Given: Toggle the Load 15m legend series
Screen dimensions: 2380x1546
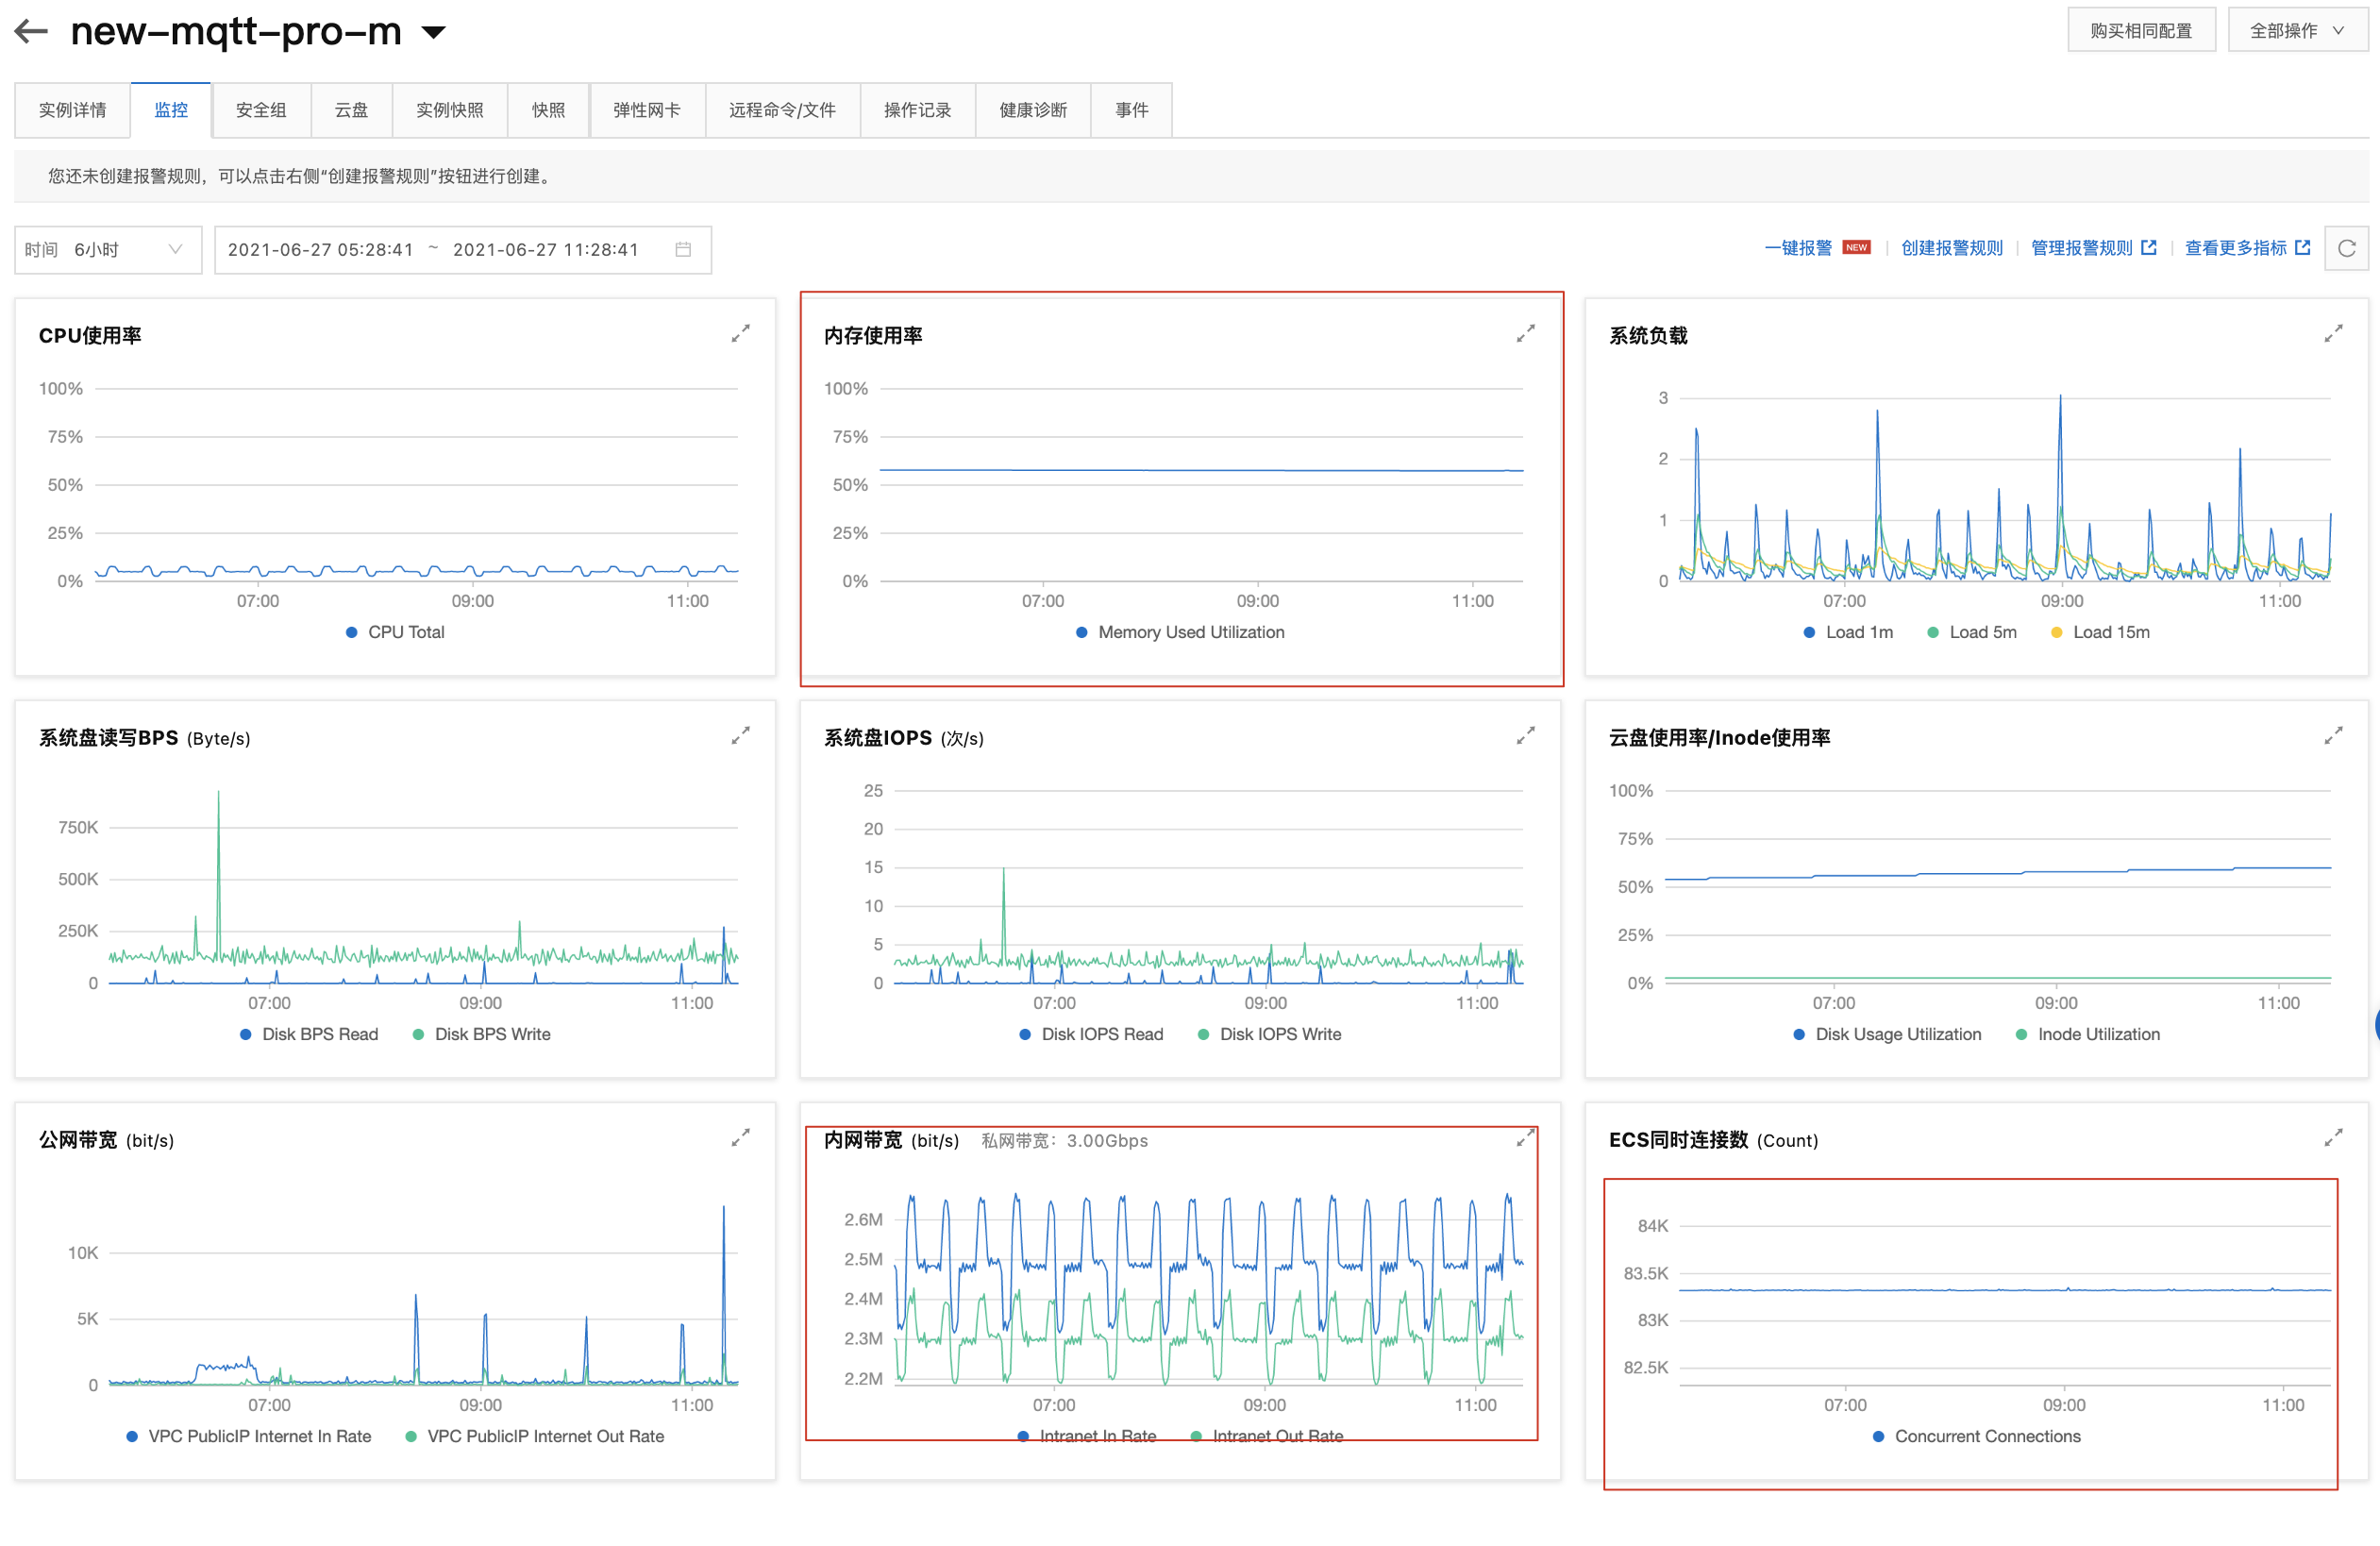Looking at the screenshot, I should (2100, 632).
